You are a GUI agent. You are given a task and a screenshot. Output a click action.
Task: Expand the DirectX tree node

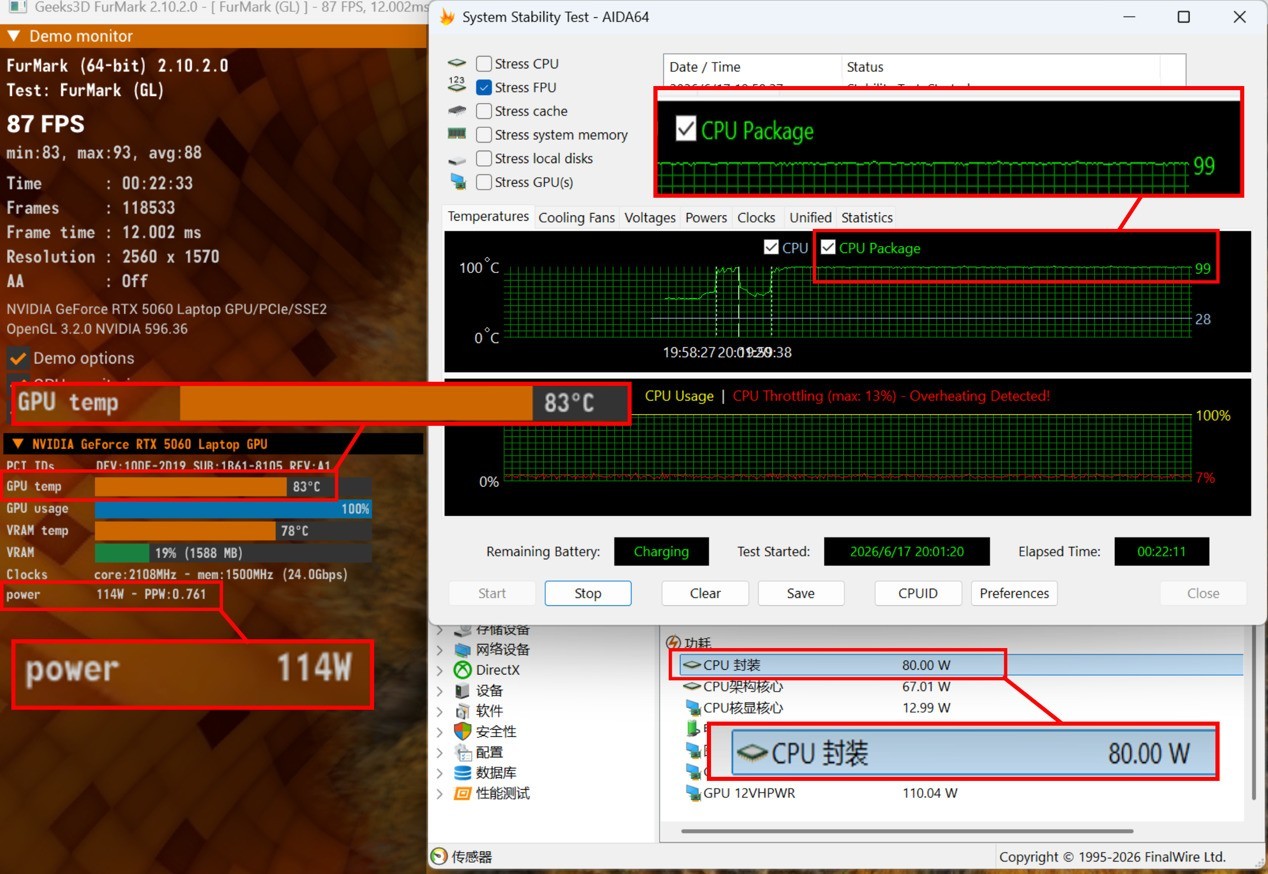click(x=440, y=670)
